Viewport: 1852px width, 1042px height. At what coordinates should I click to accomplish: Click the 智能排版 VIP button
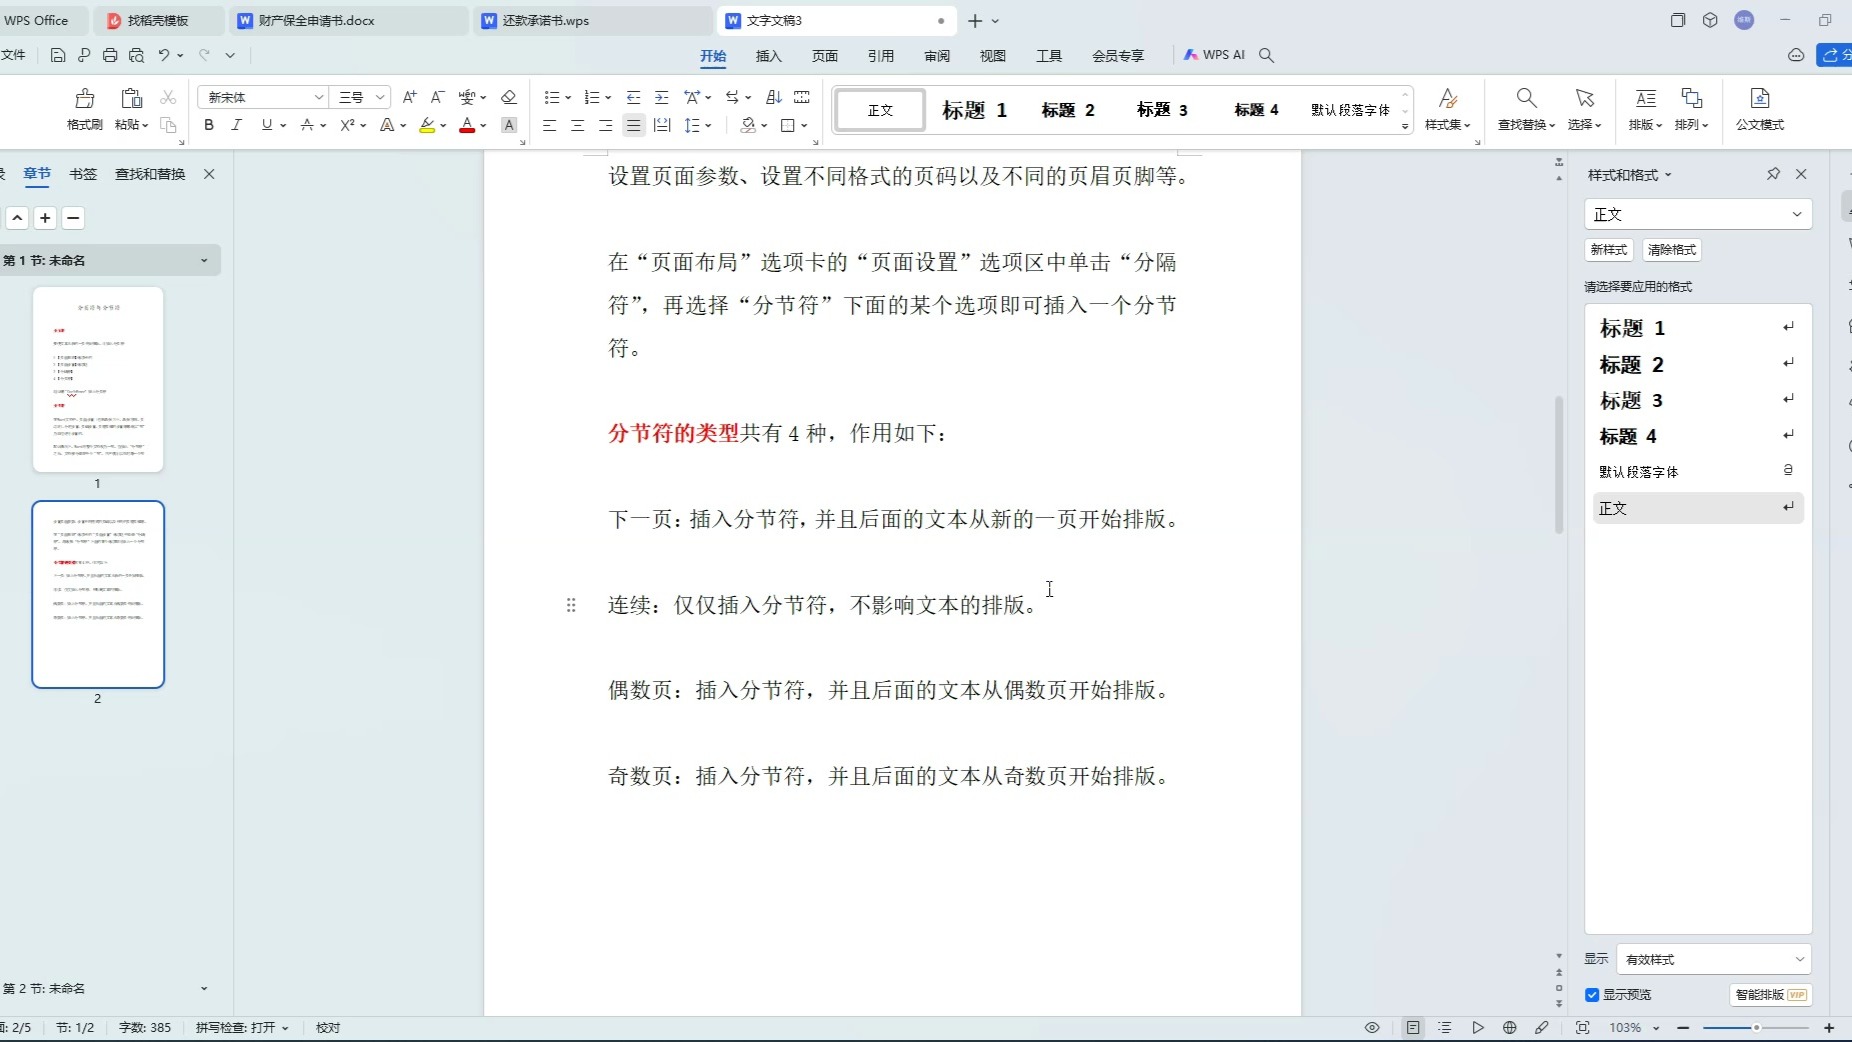point(1770,994)
